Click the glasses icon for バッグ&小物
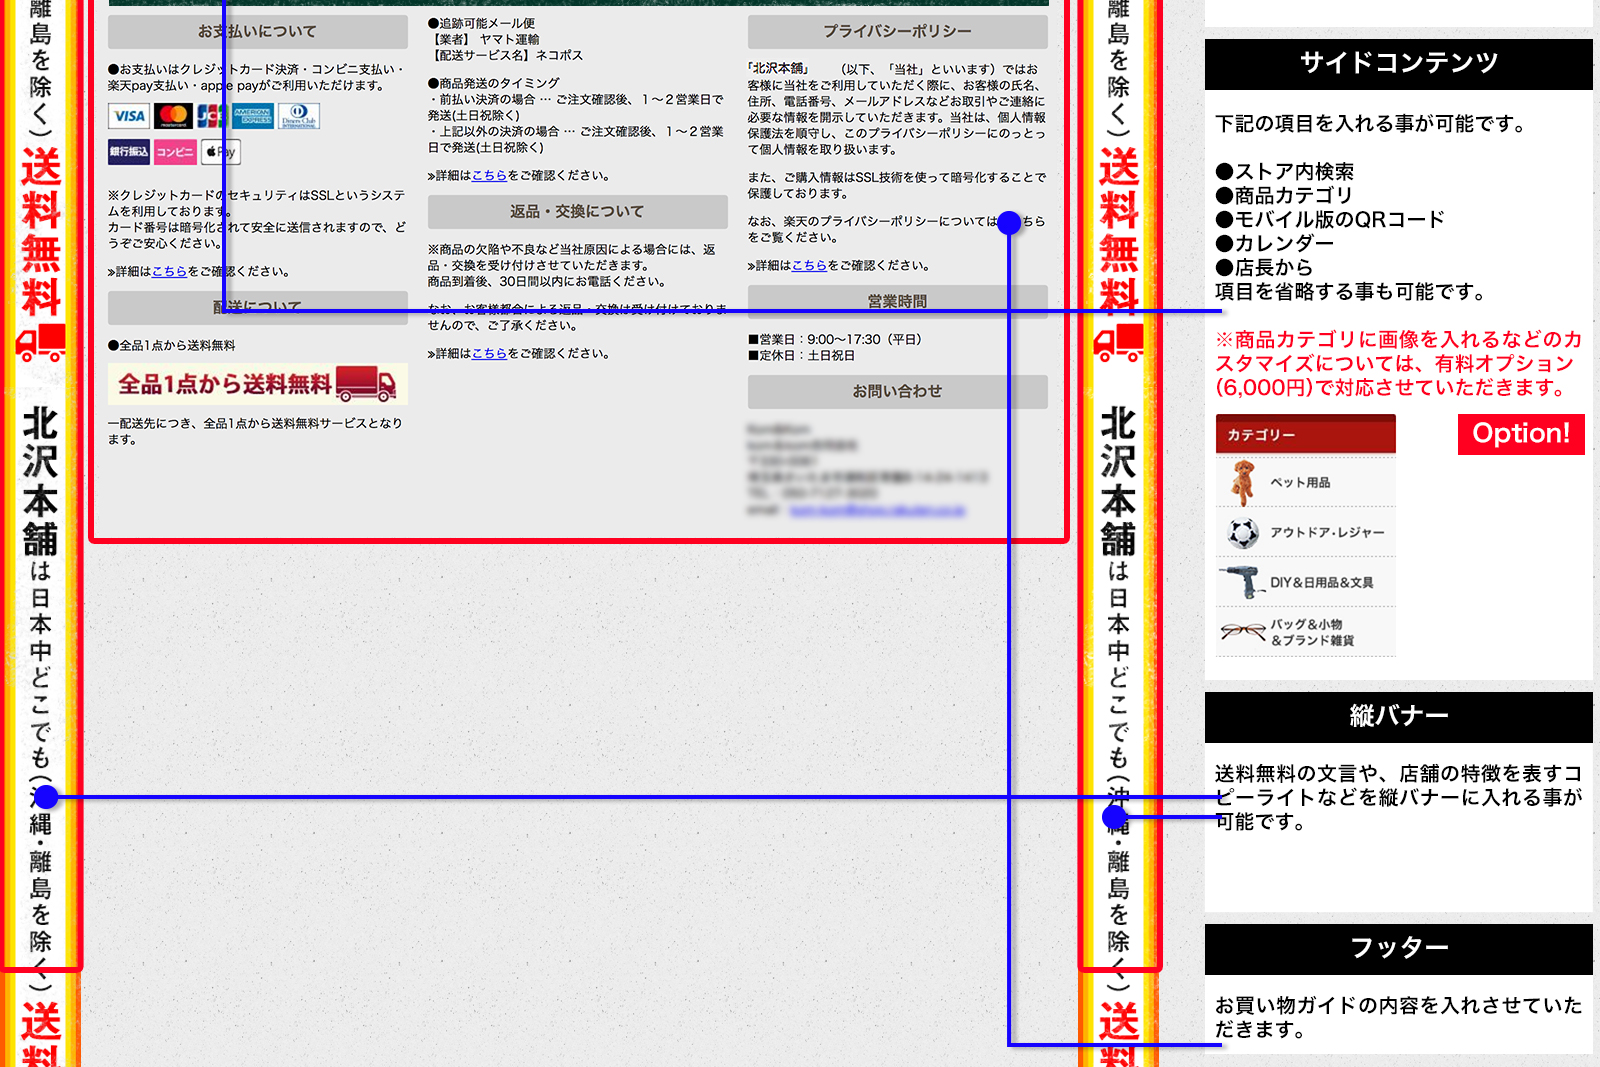Image resolution: width=1600 pixels, height=1067 pixels. point(1243,631)
